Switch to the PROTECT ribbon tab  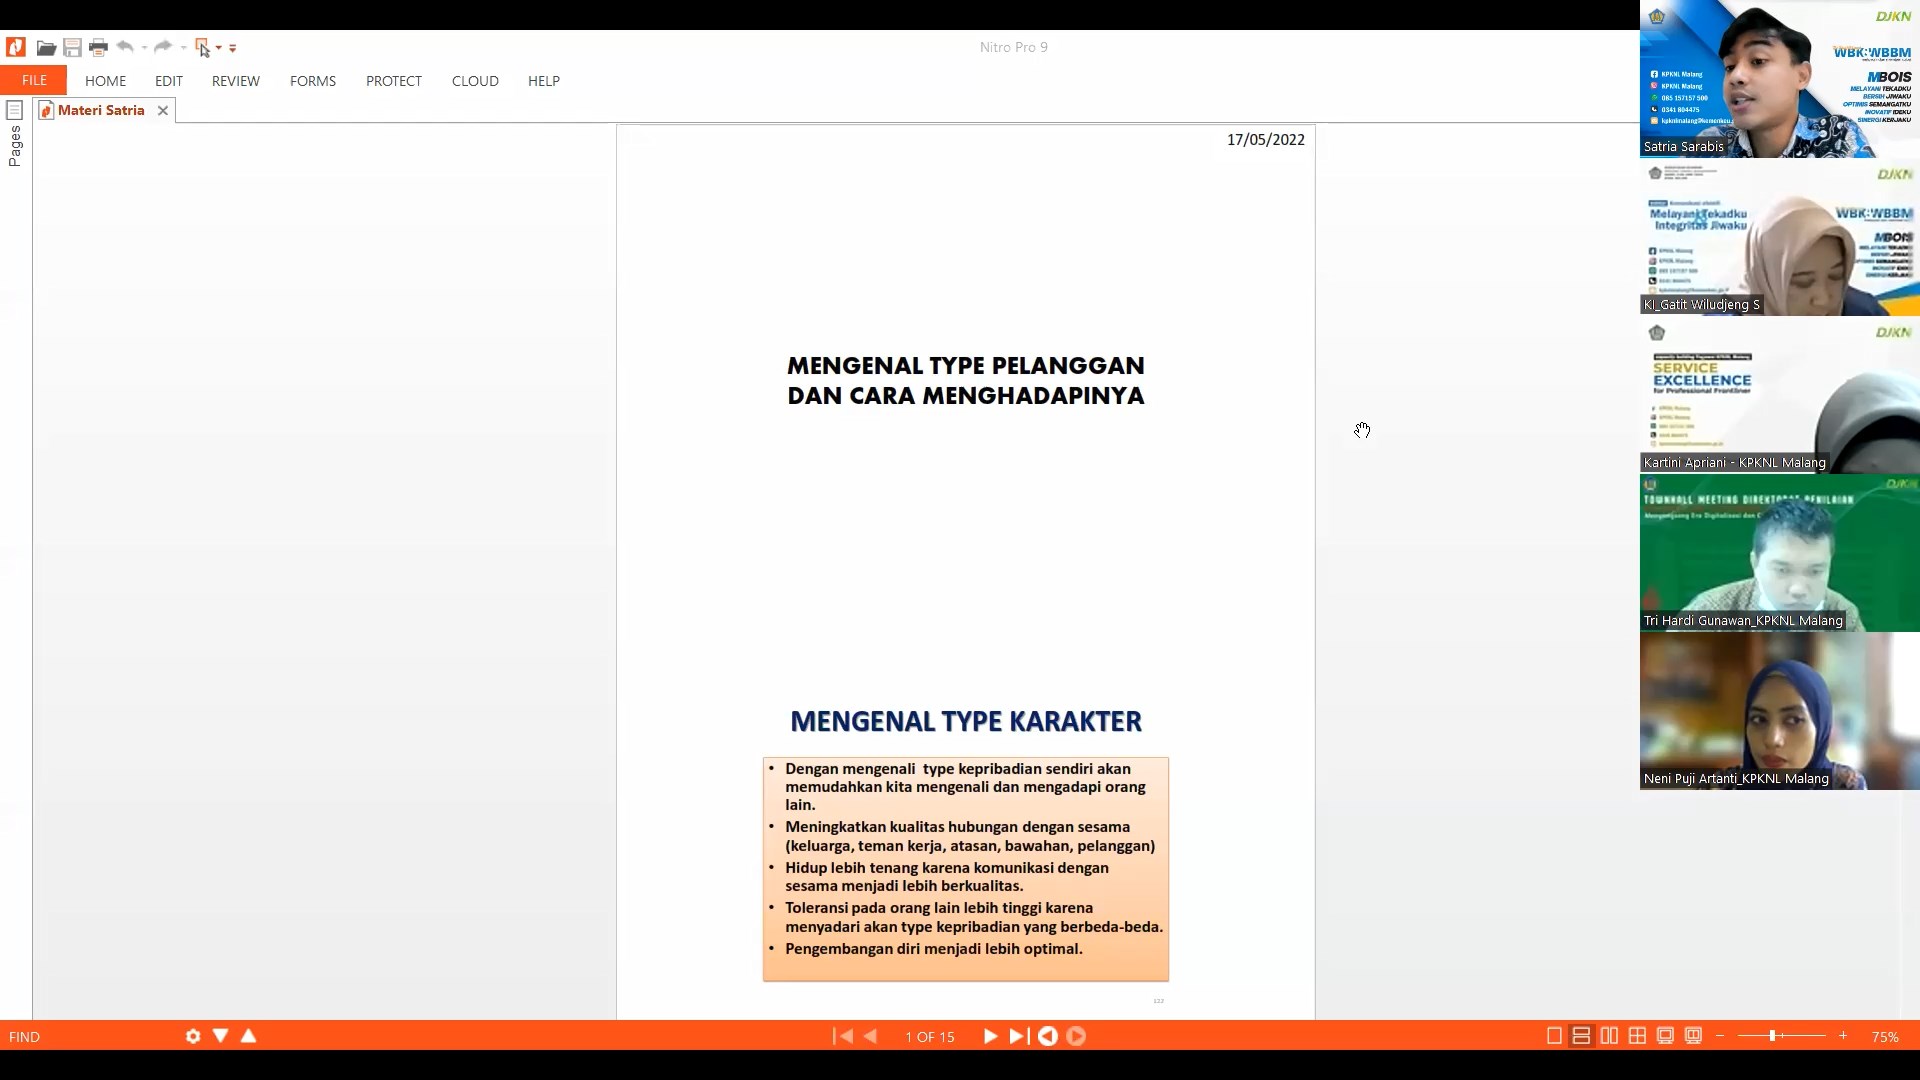coord(394,81)
